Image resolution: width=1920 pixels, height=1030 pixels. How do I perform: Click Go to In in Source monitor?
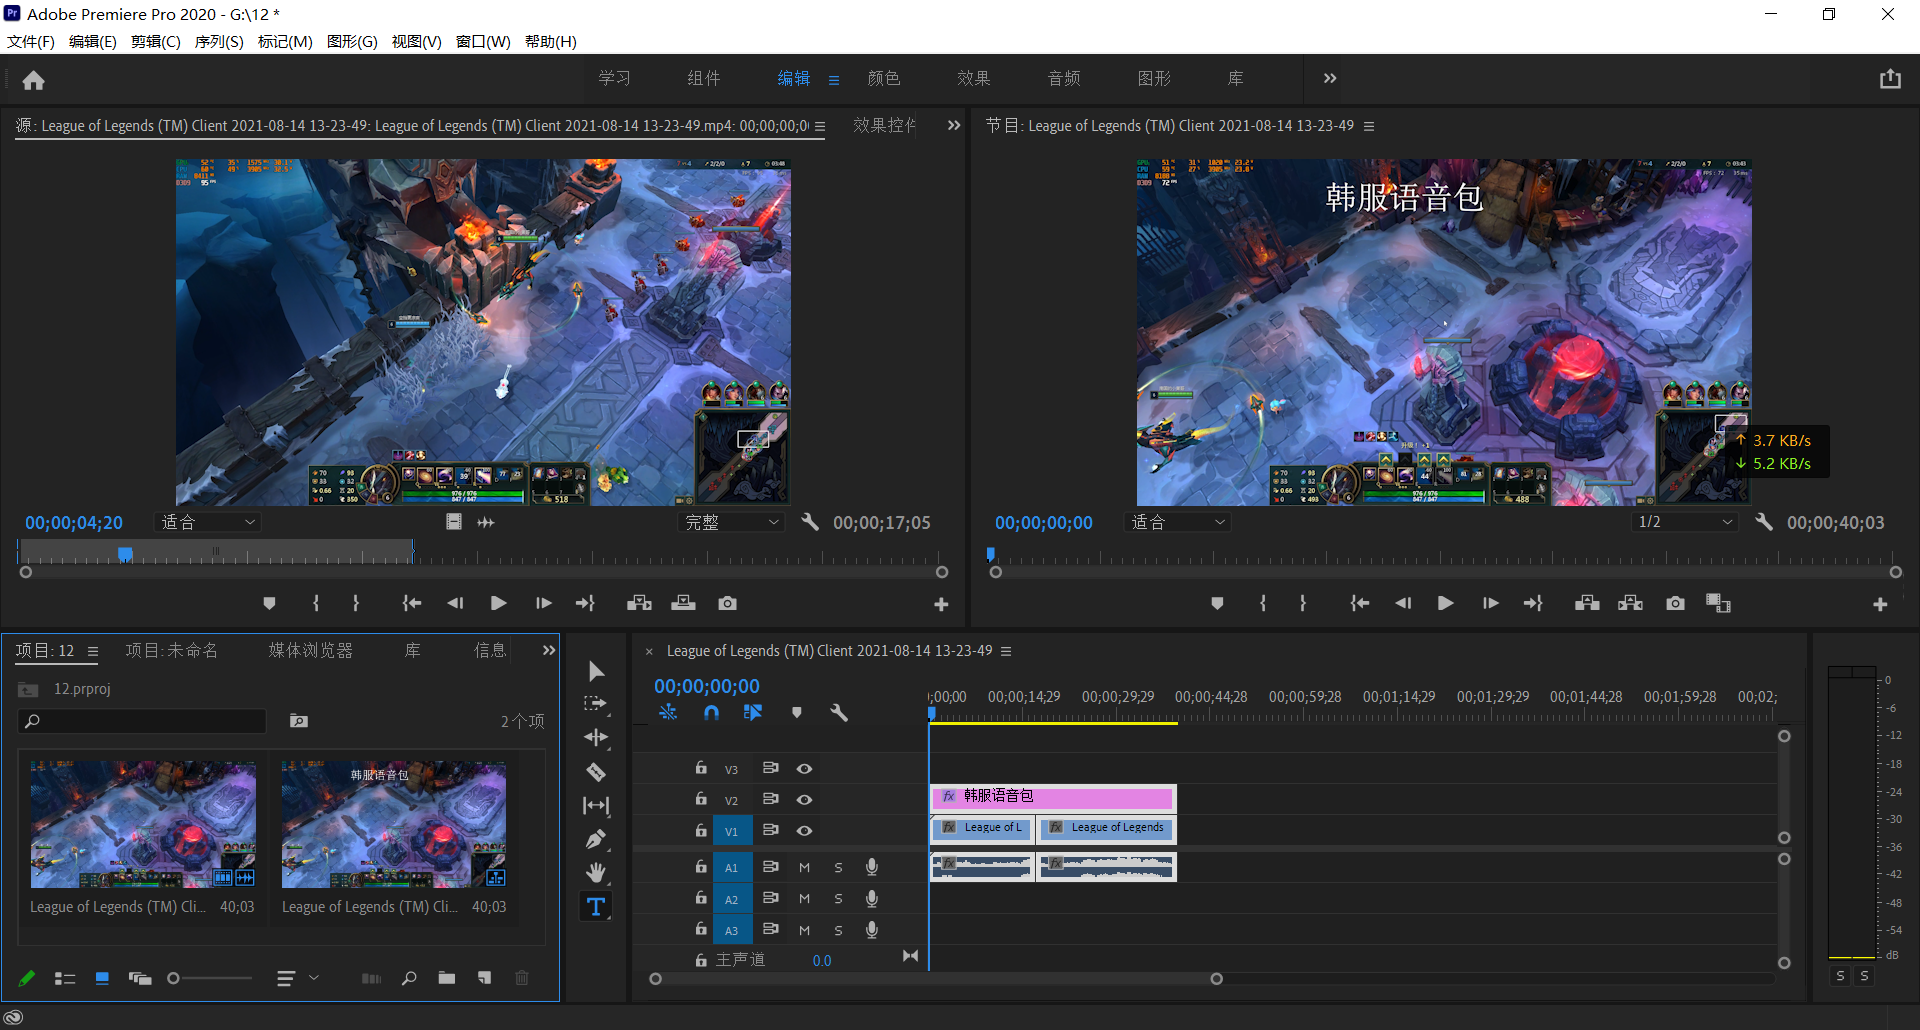[412, 603]
